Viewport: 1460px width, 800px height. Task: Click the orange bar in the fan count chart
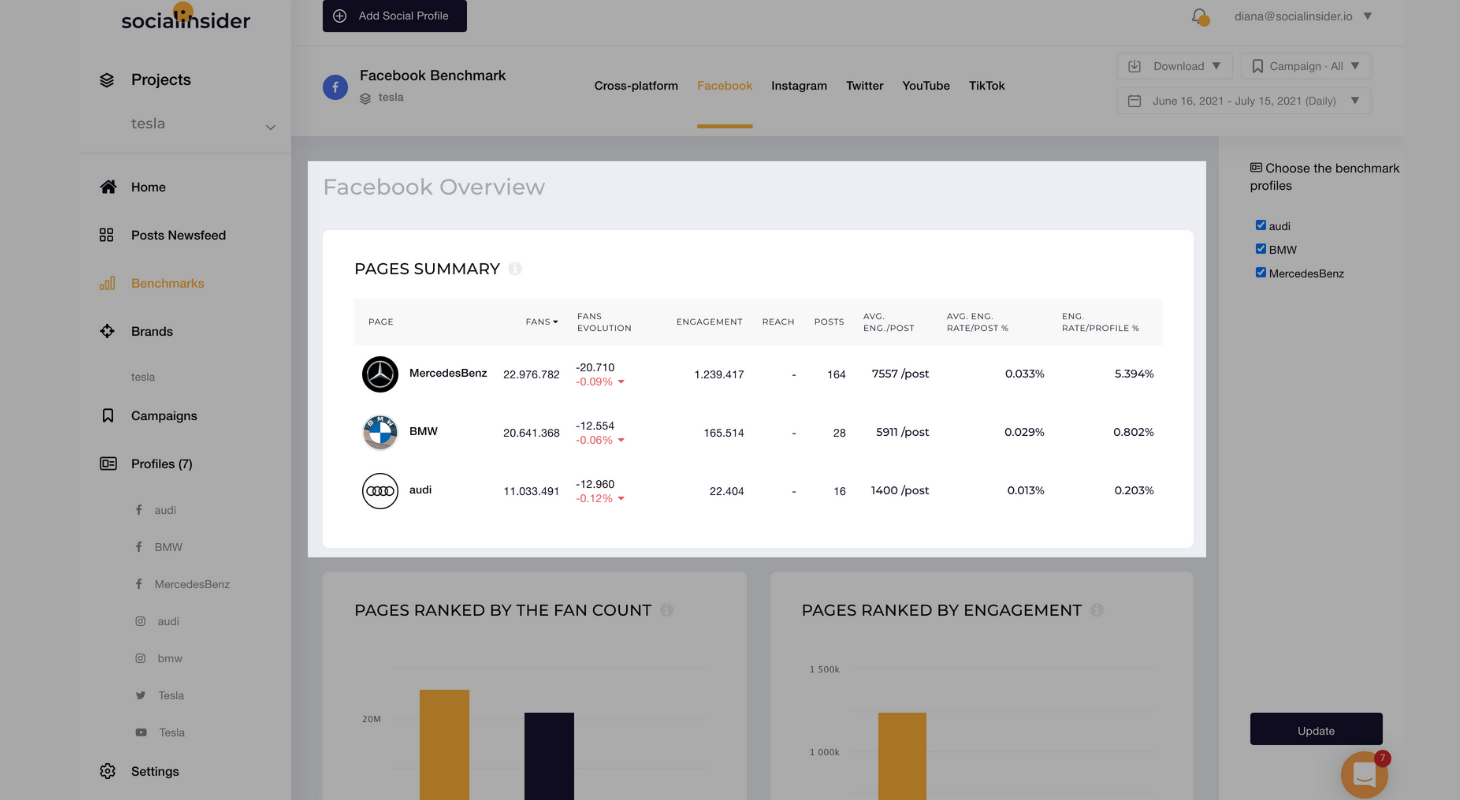[x=444, y=745]
